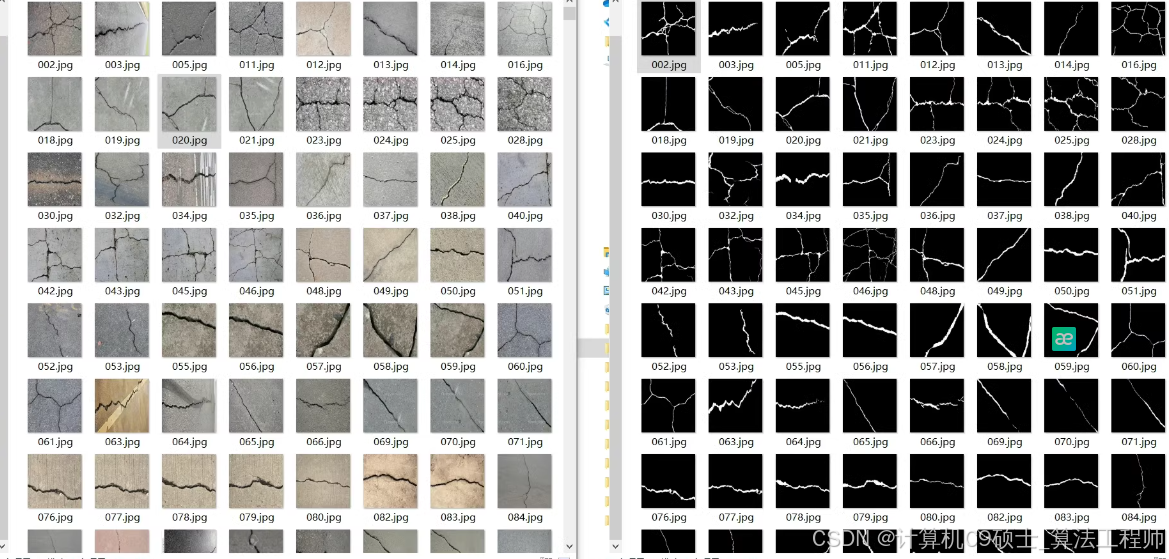Select photo thumbnail 076.jpg in left window

coord(54,481)
